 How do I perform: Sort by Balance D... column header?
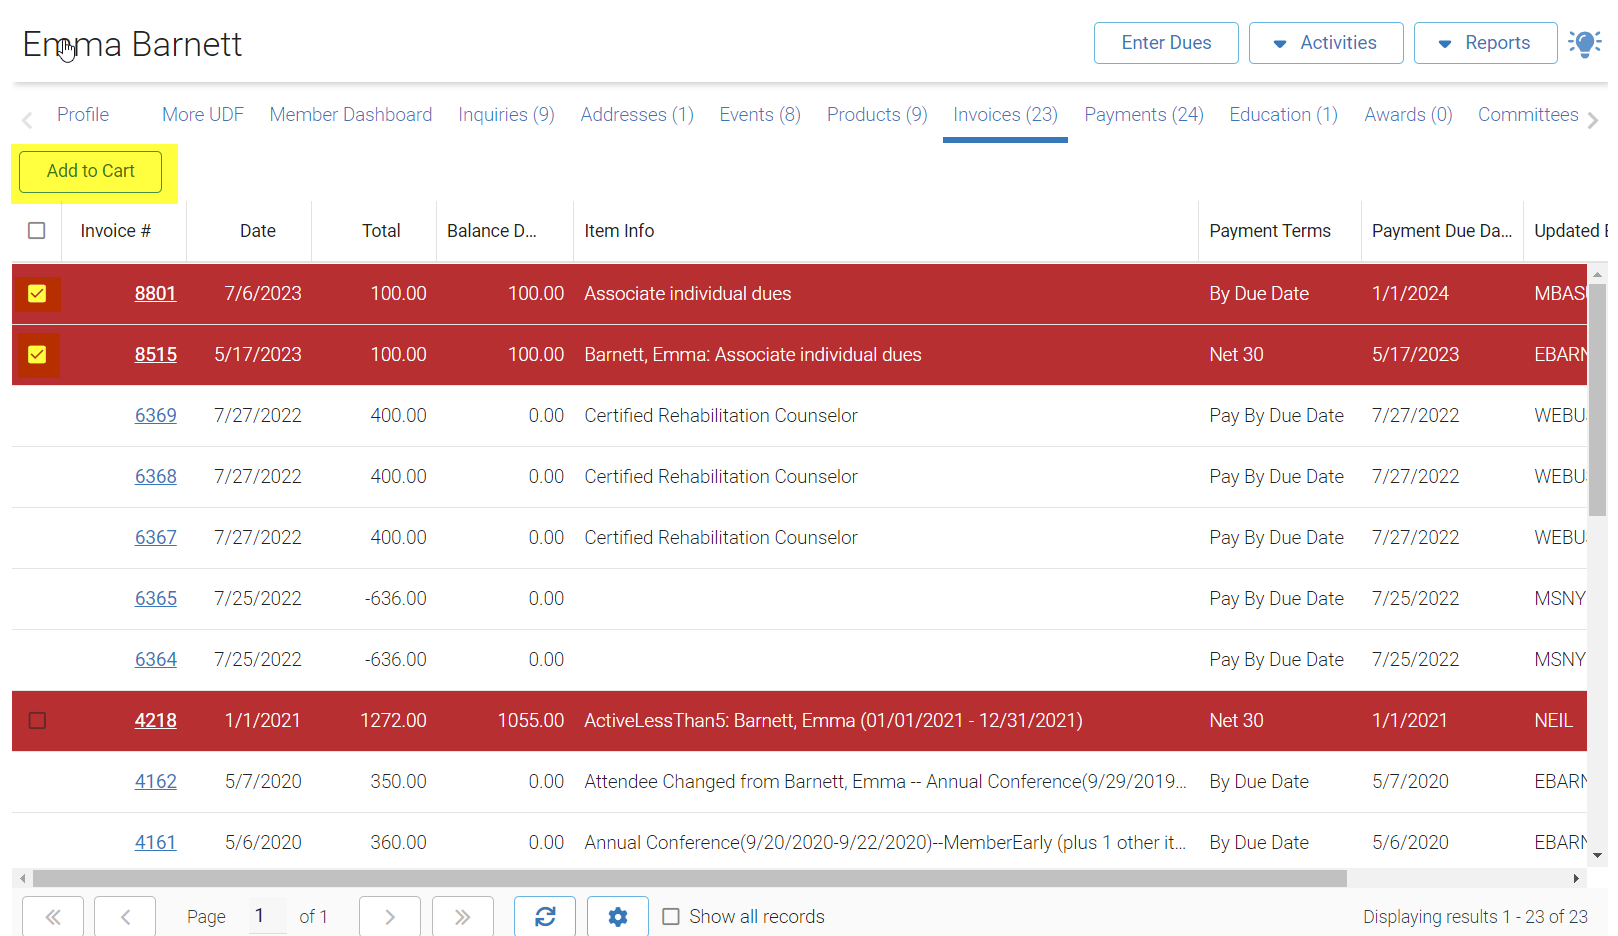[505, 231]
